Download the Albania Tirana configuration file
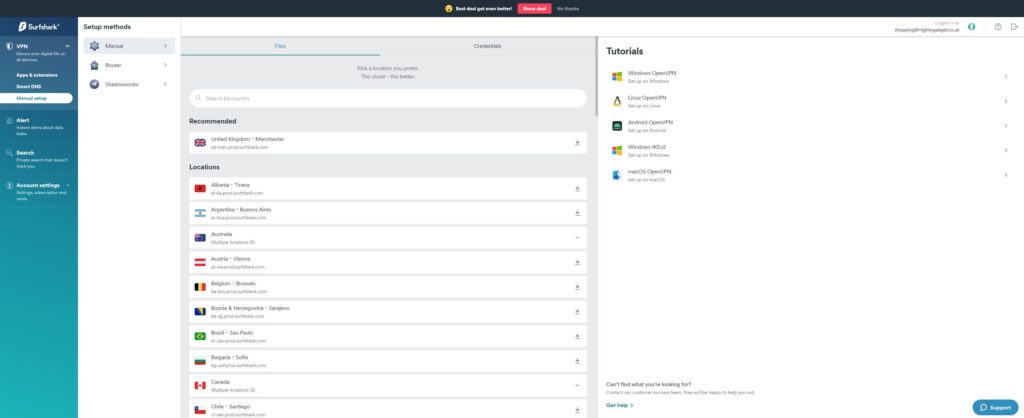Image resolution: width=1024 pixels, height=418 pixels. (577, 188)
